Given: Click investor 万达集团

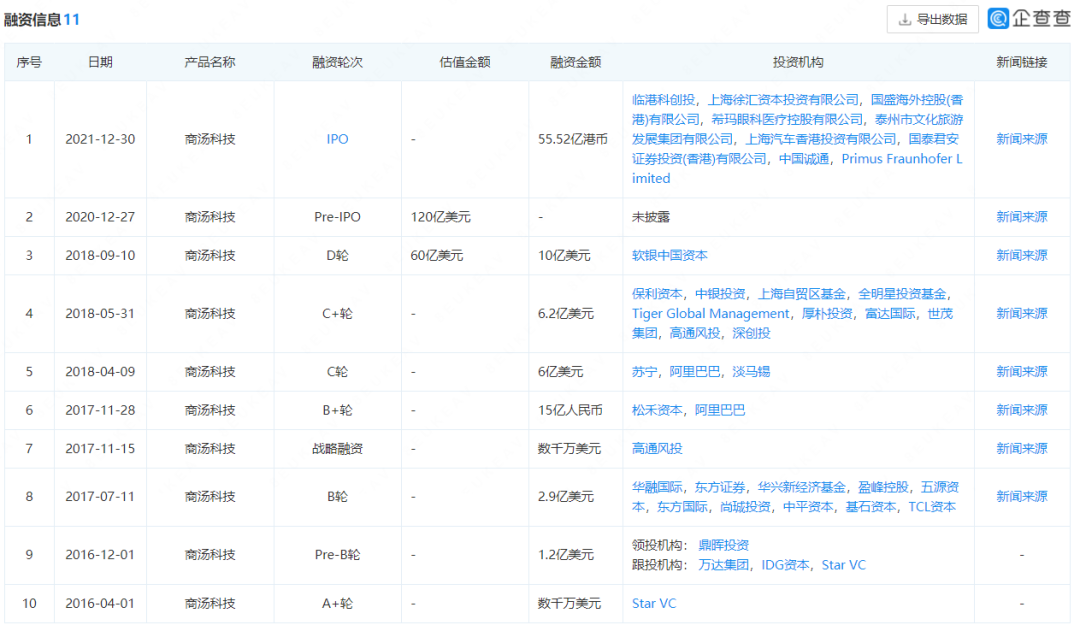Looking at the screenshot, I should [723, 566].
